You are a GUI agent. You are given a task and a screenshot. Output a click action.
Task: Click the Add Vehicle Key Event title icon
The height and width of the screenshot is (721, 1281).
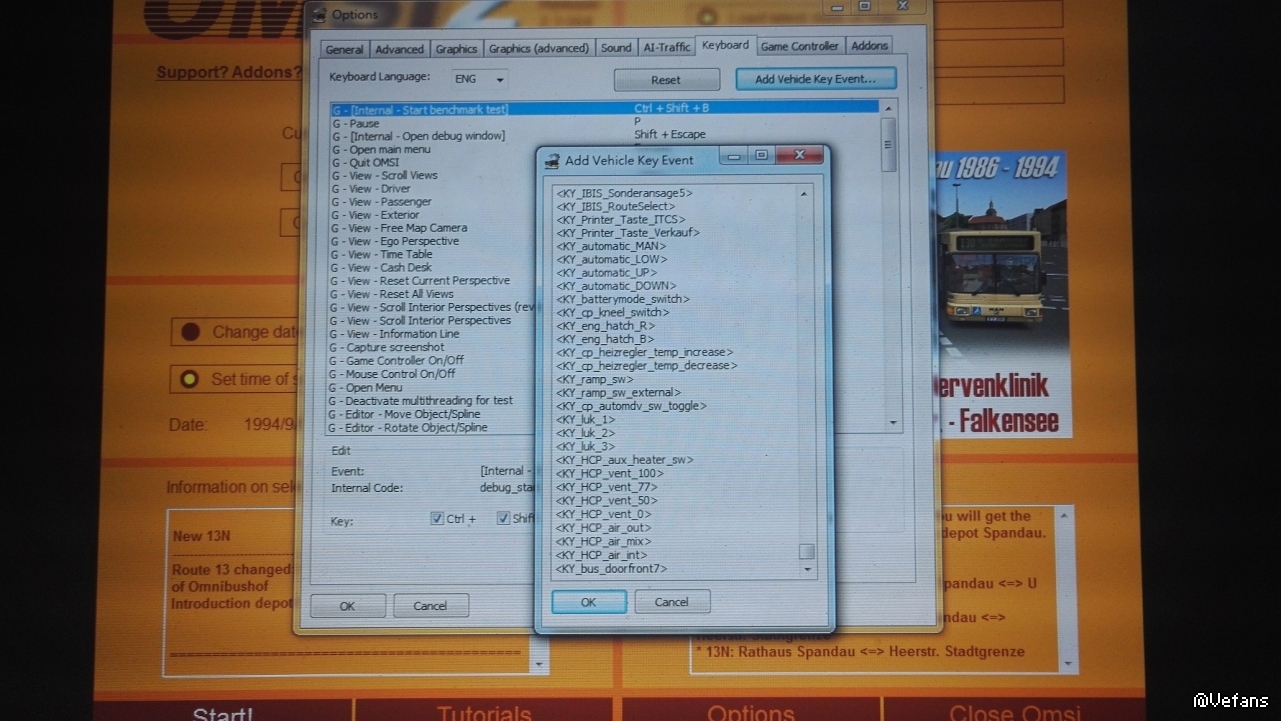coord(550,160)
